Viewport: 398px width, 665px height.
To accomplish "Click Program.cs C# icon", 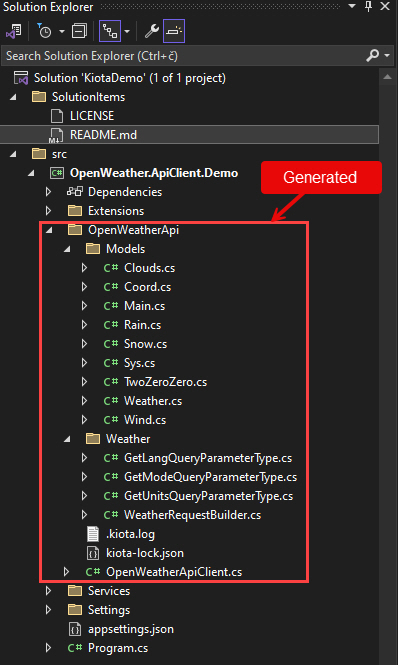I will pos(75,648).
